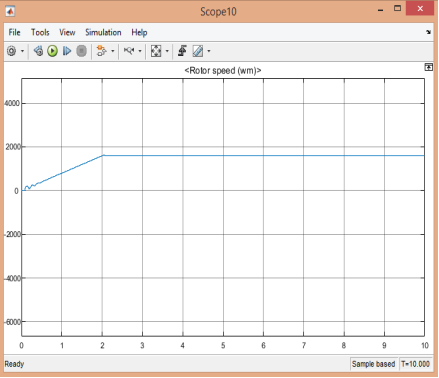Viewport: 439px width, 378px height.
Task: Open the File menu
Action: coord(14,32)
